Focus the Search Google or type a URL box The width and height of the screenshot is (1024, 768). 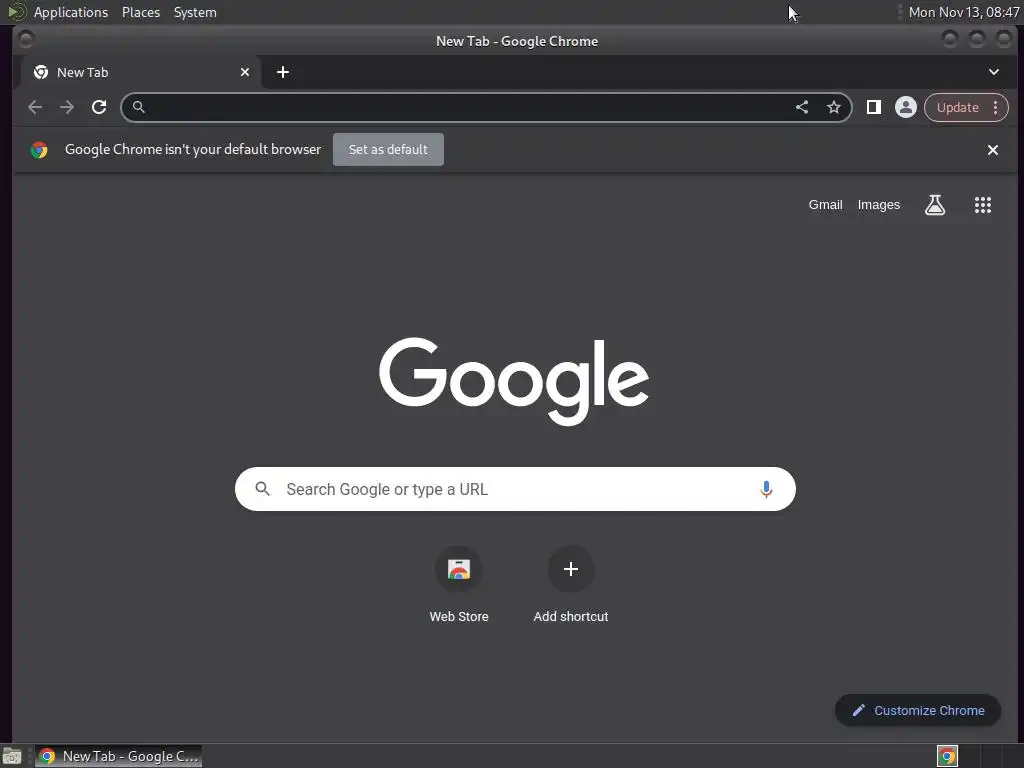515,489
